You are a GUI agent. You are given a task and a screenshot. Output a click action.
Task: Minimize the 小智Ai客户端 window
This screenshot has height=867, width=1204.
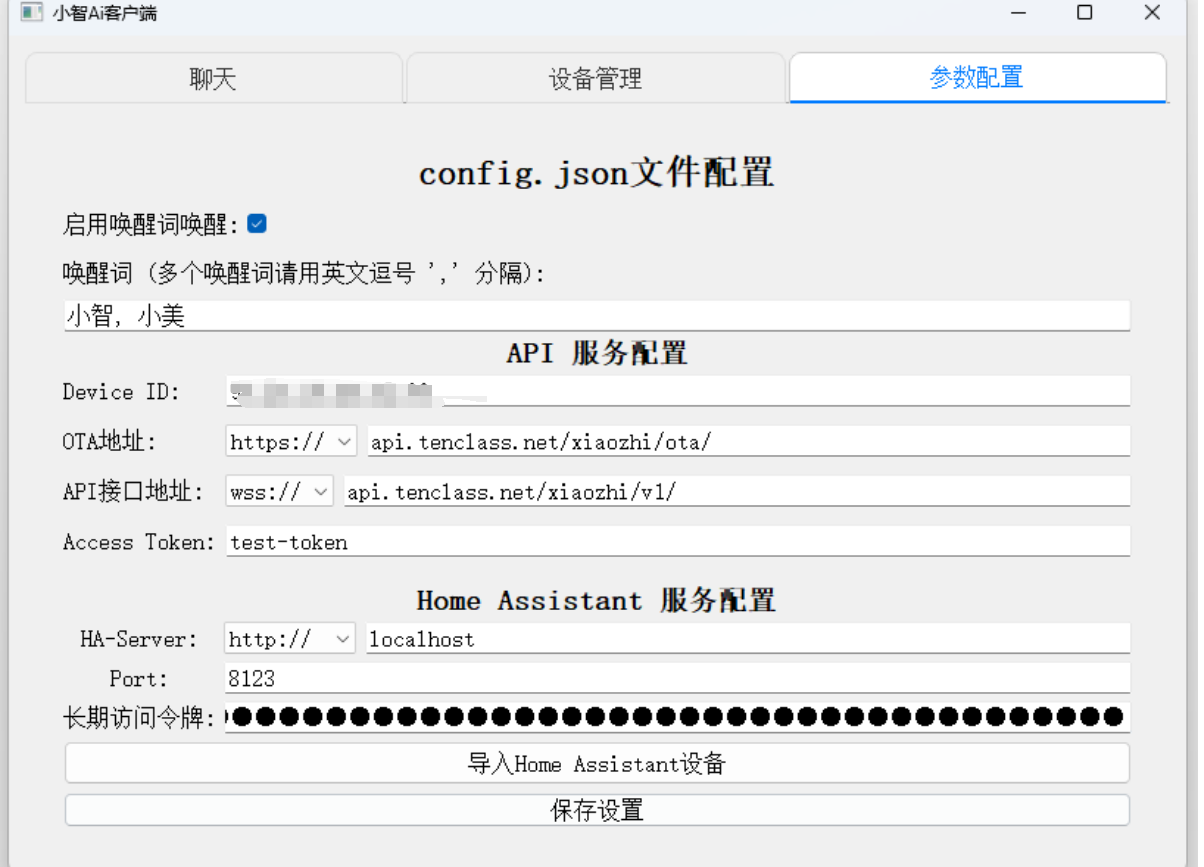click(1018, 13)
